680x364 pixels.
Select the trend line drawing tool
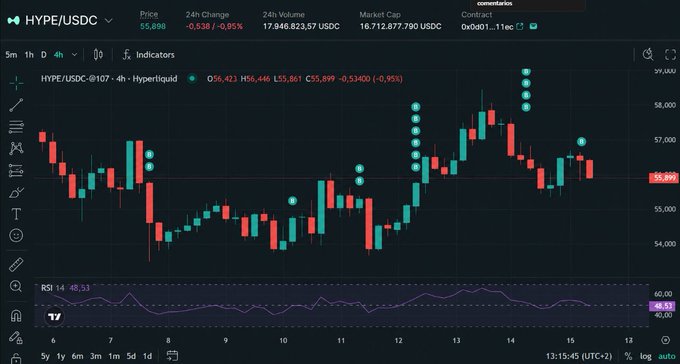pyautogui.click(x=16, y=105)
